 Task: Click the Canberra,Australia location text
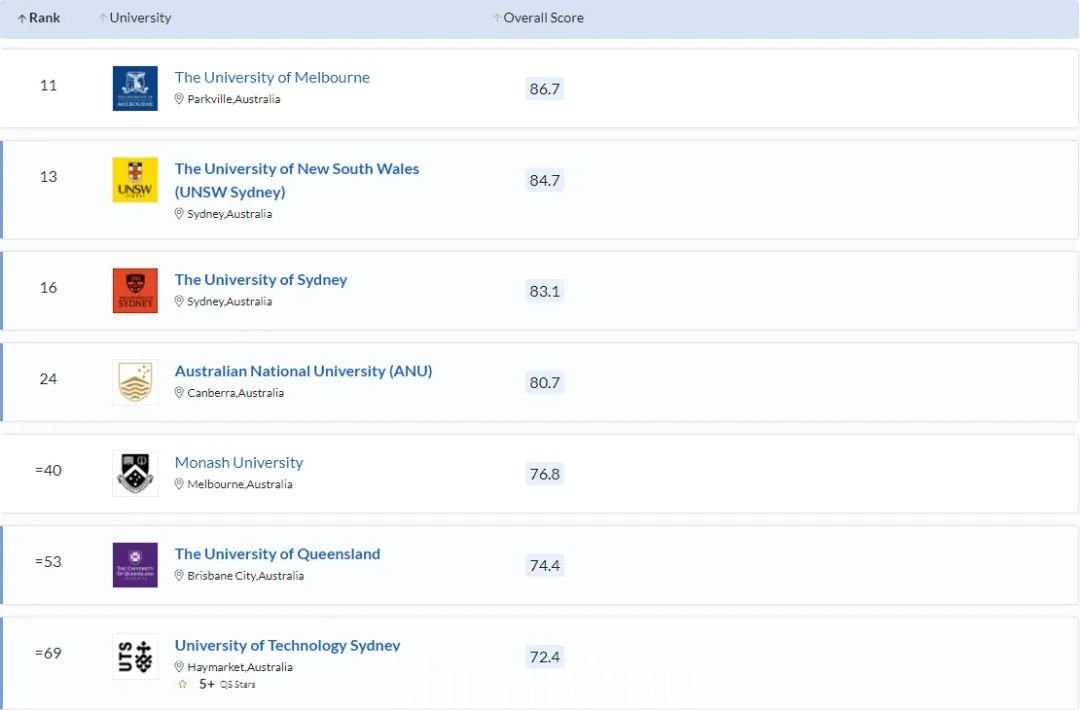coord(236,393)
